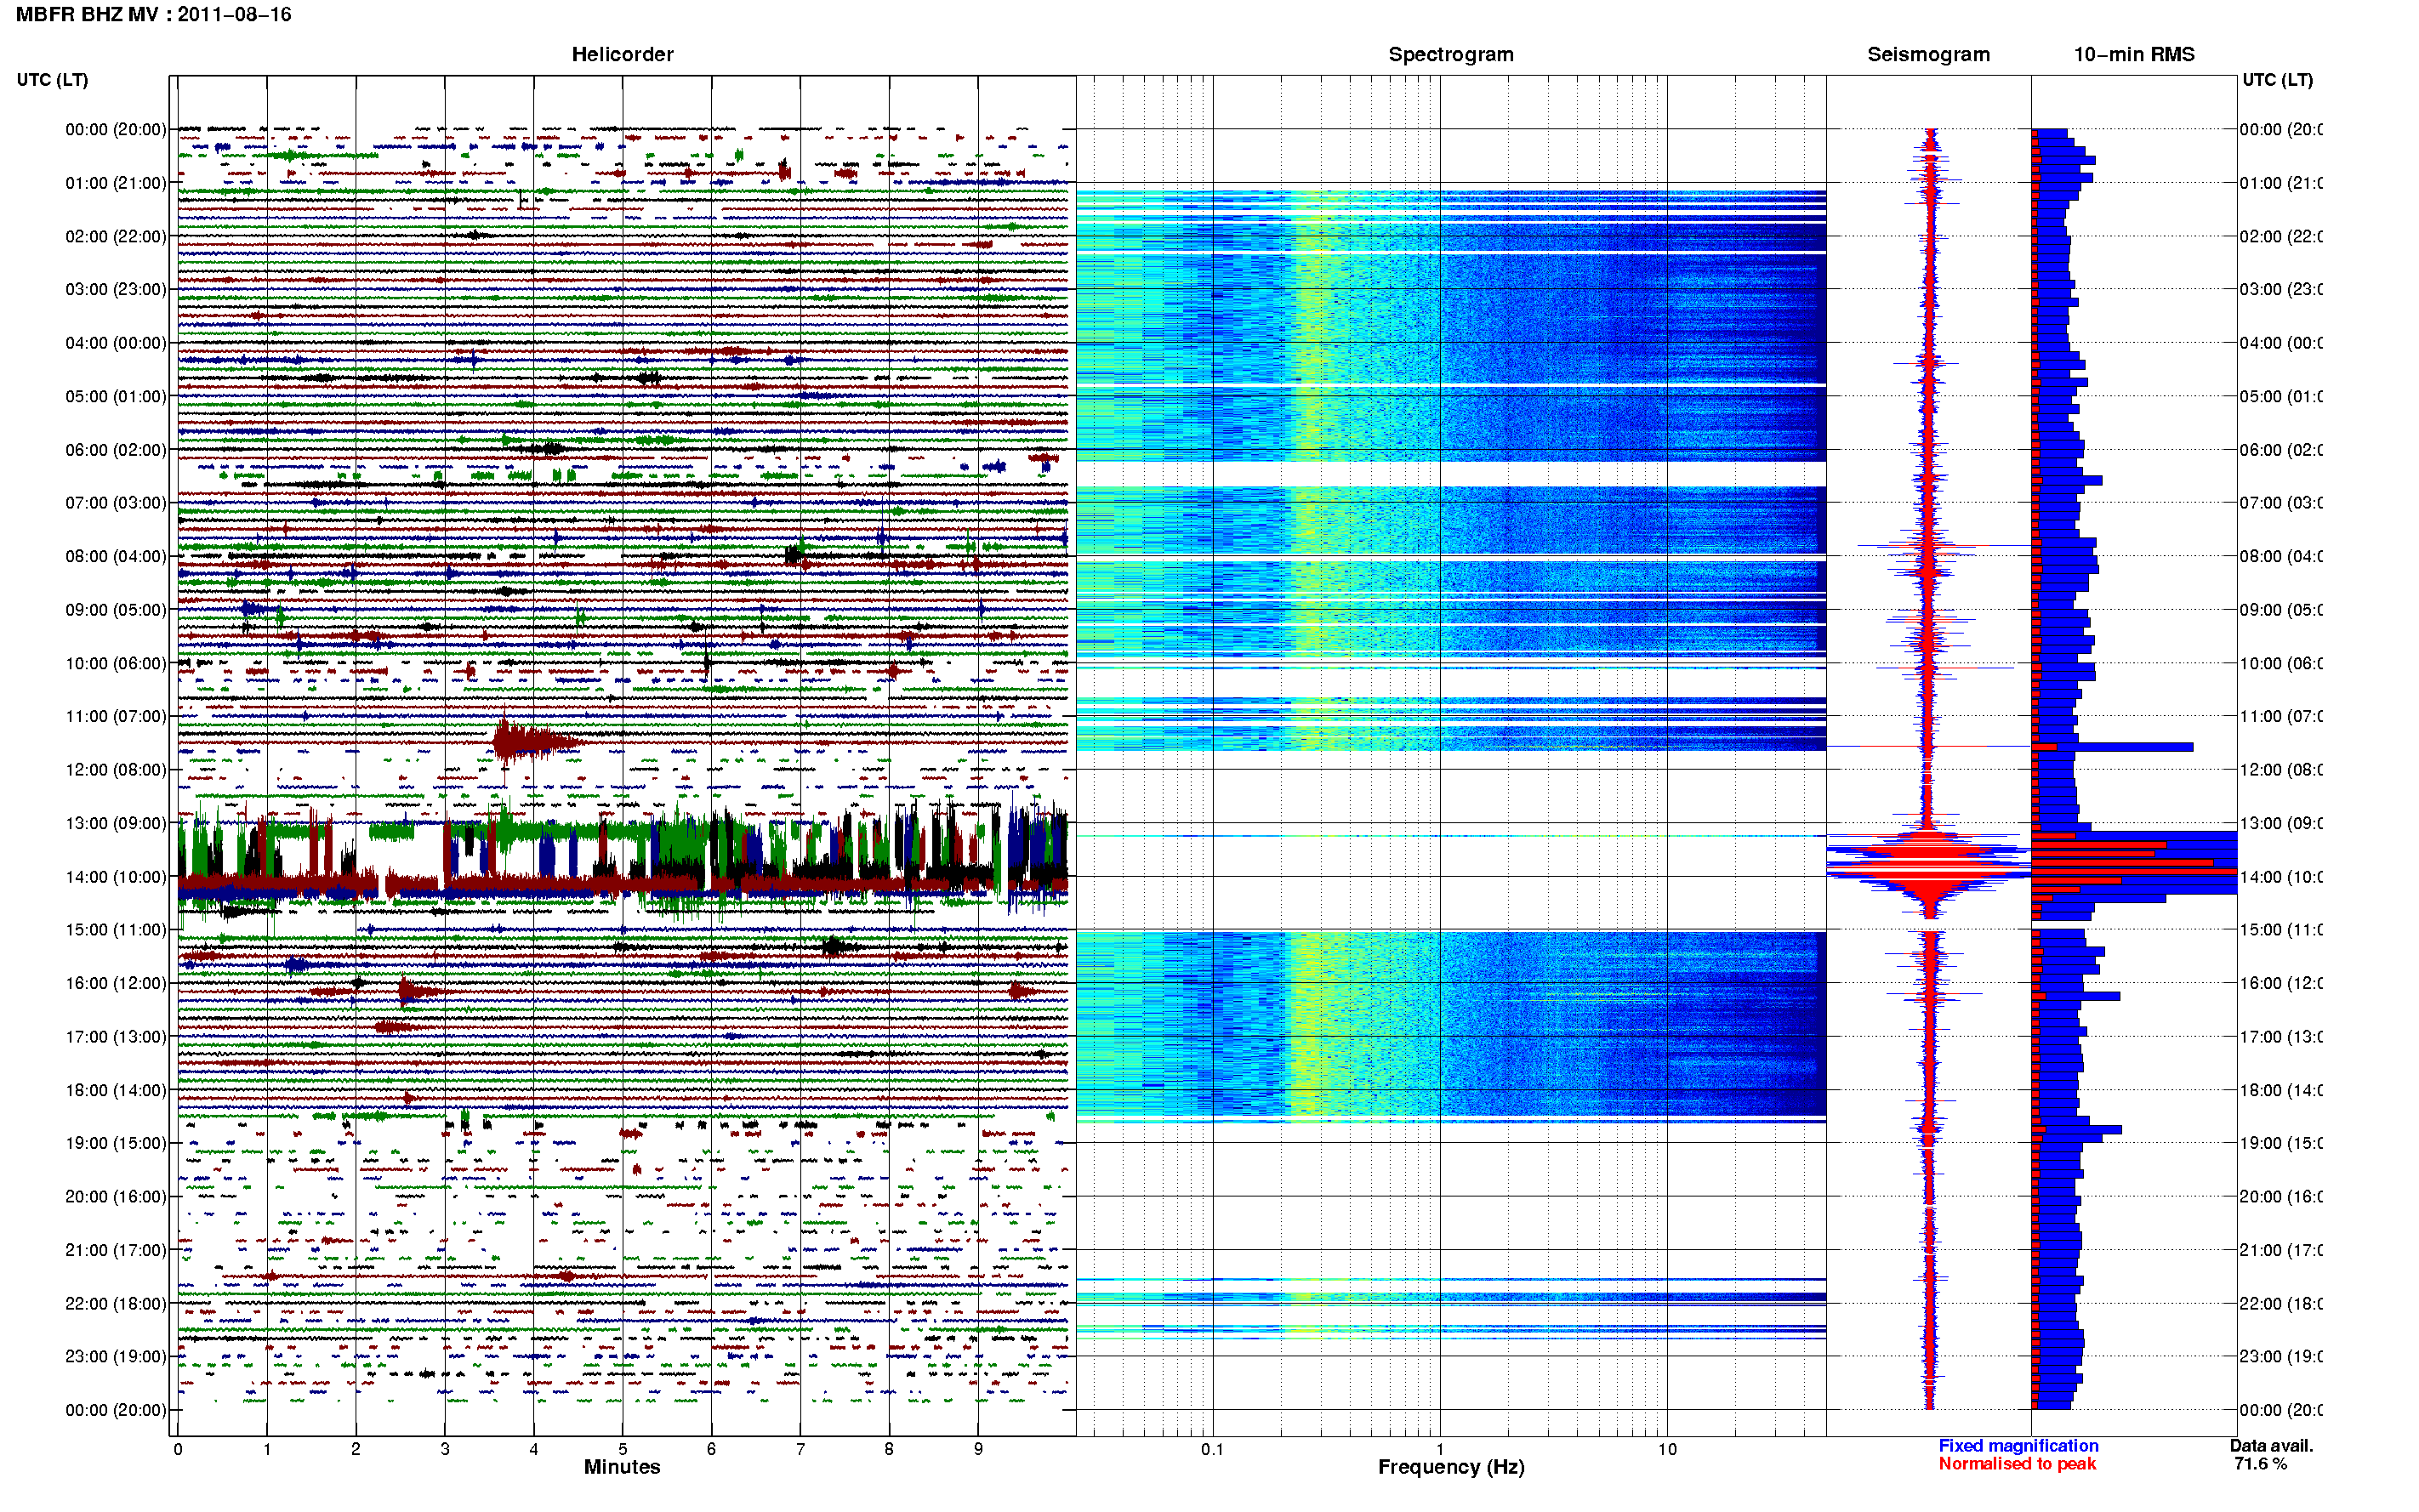Click left-axis time label 13:00 (09:00)

[x=116, y=823]
